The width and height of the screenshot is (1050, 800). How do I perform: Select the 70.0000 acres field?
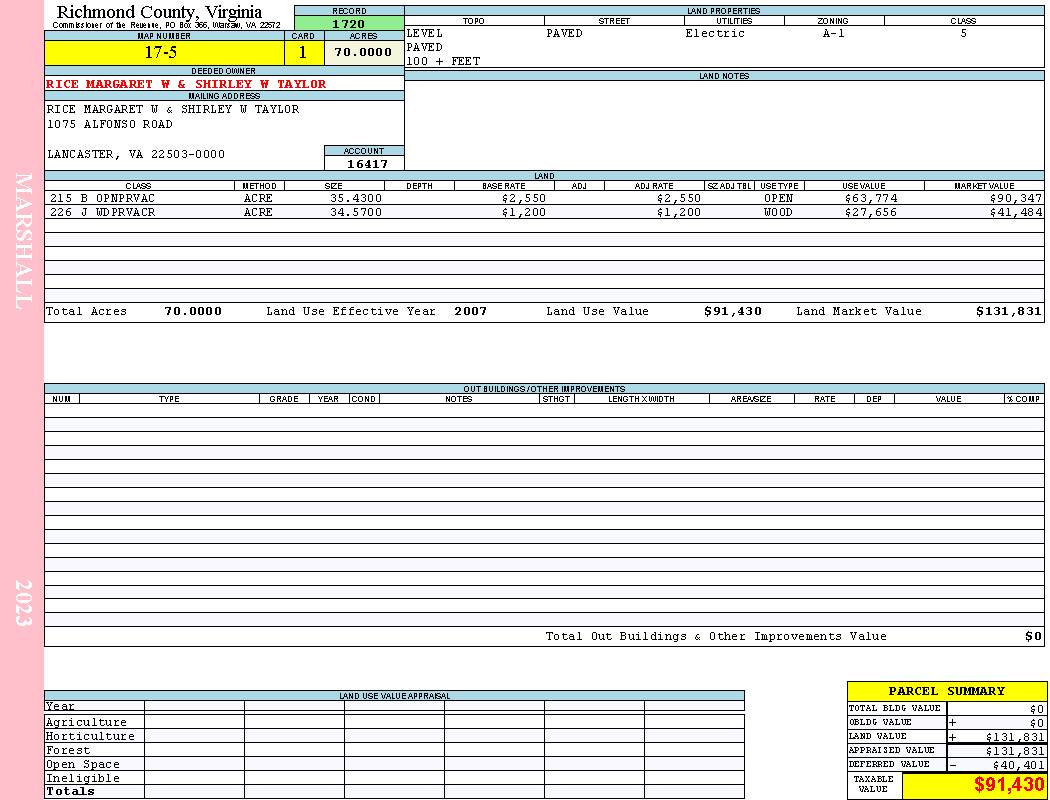tap(364, 53)
